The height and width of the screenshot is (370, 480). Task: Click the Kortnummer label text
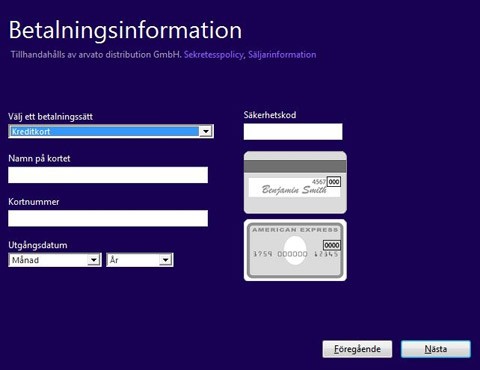click(x=34, y=202)
